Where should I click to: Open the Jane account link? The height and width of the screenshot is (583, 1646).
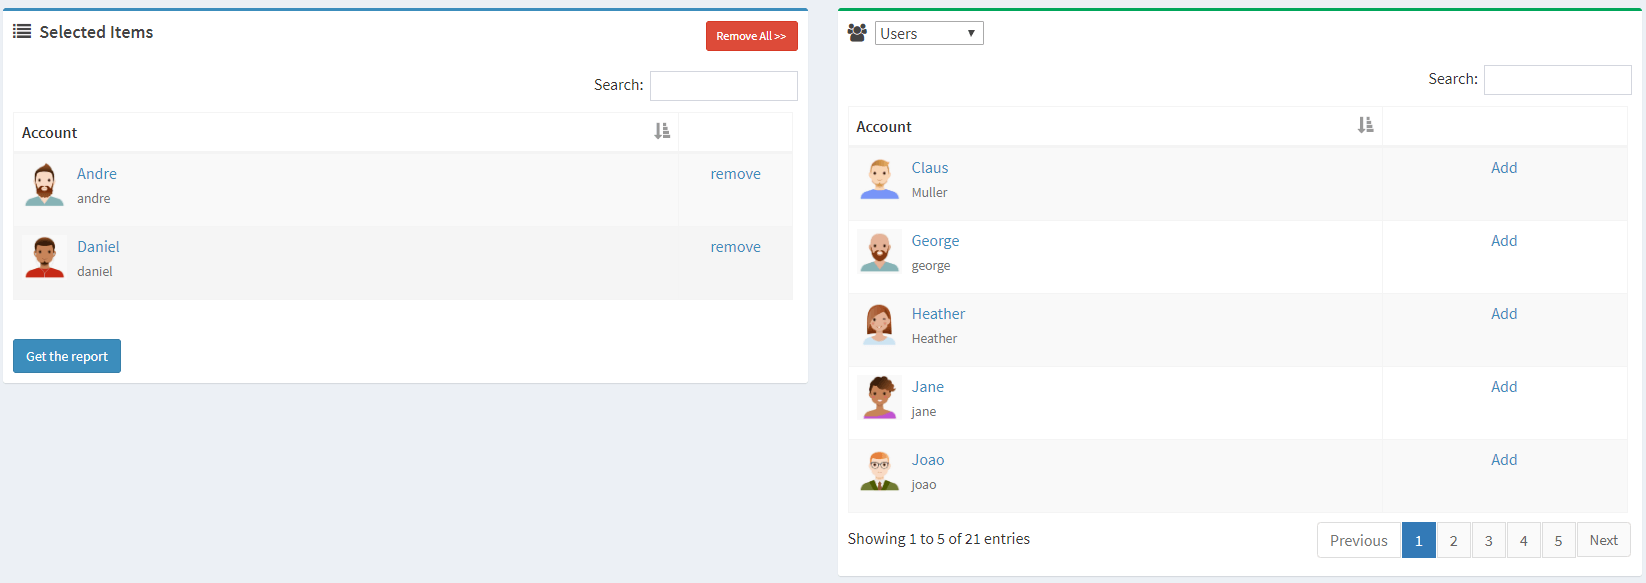(x=928, y=387)
